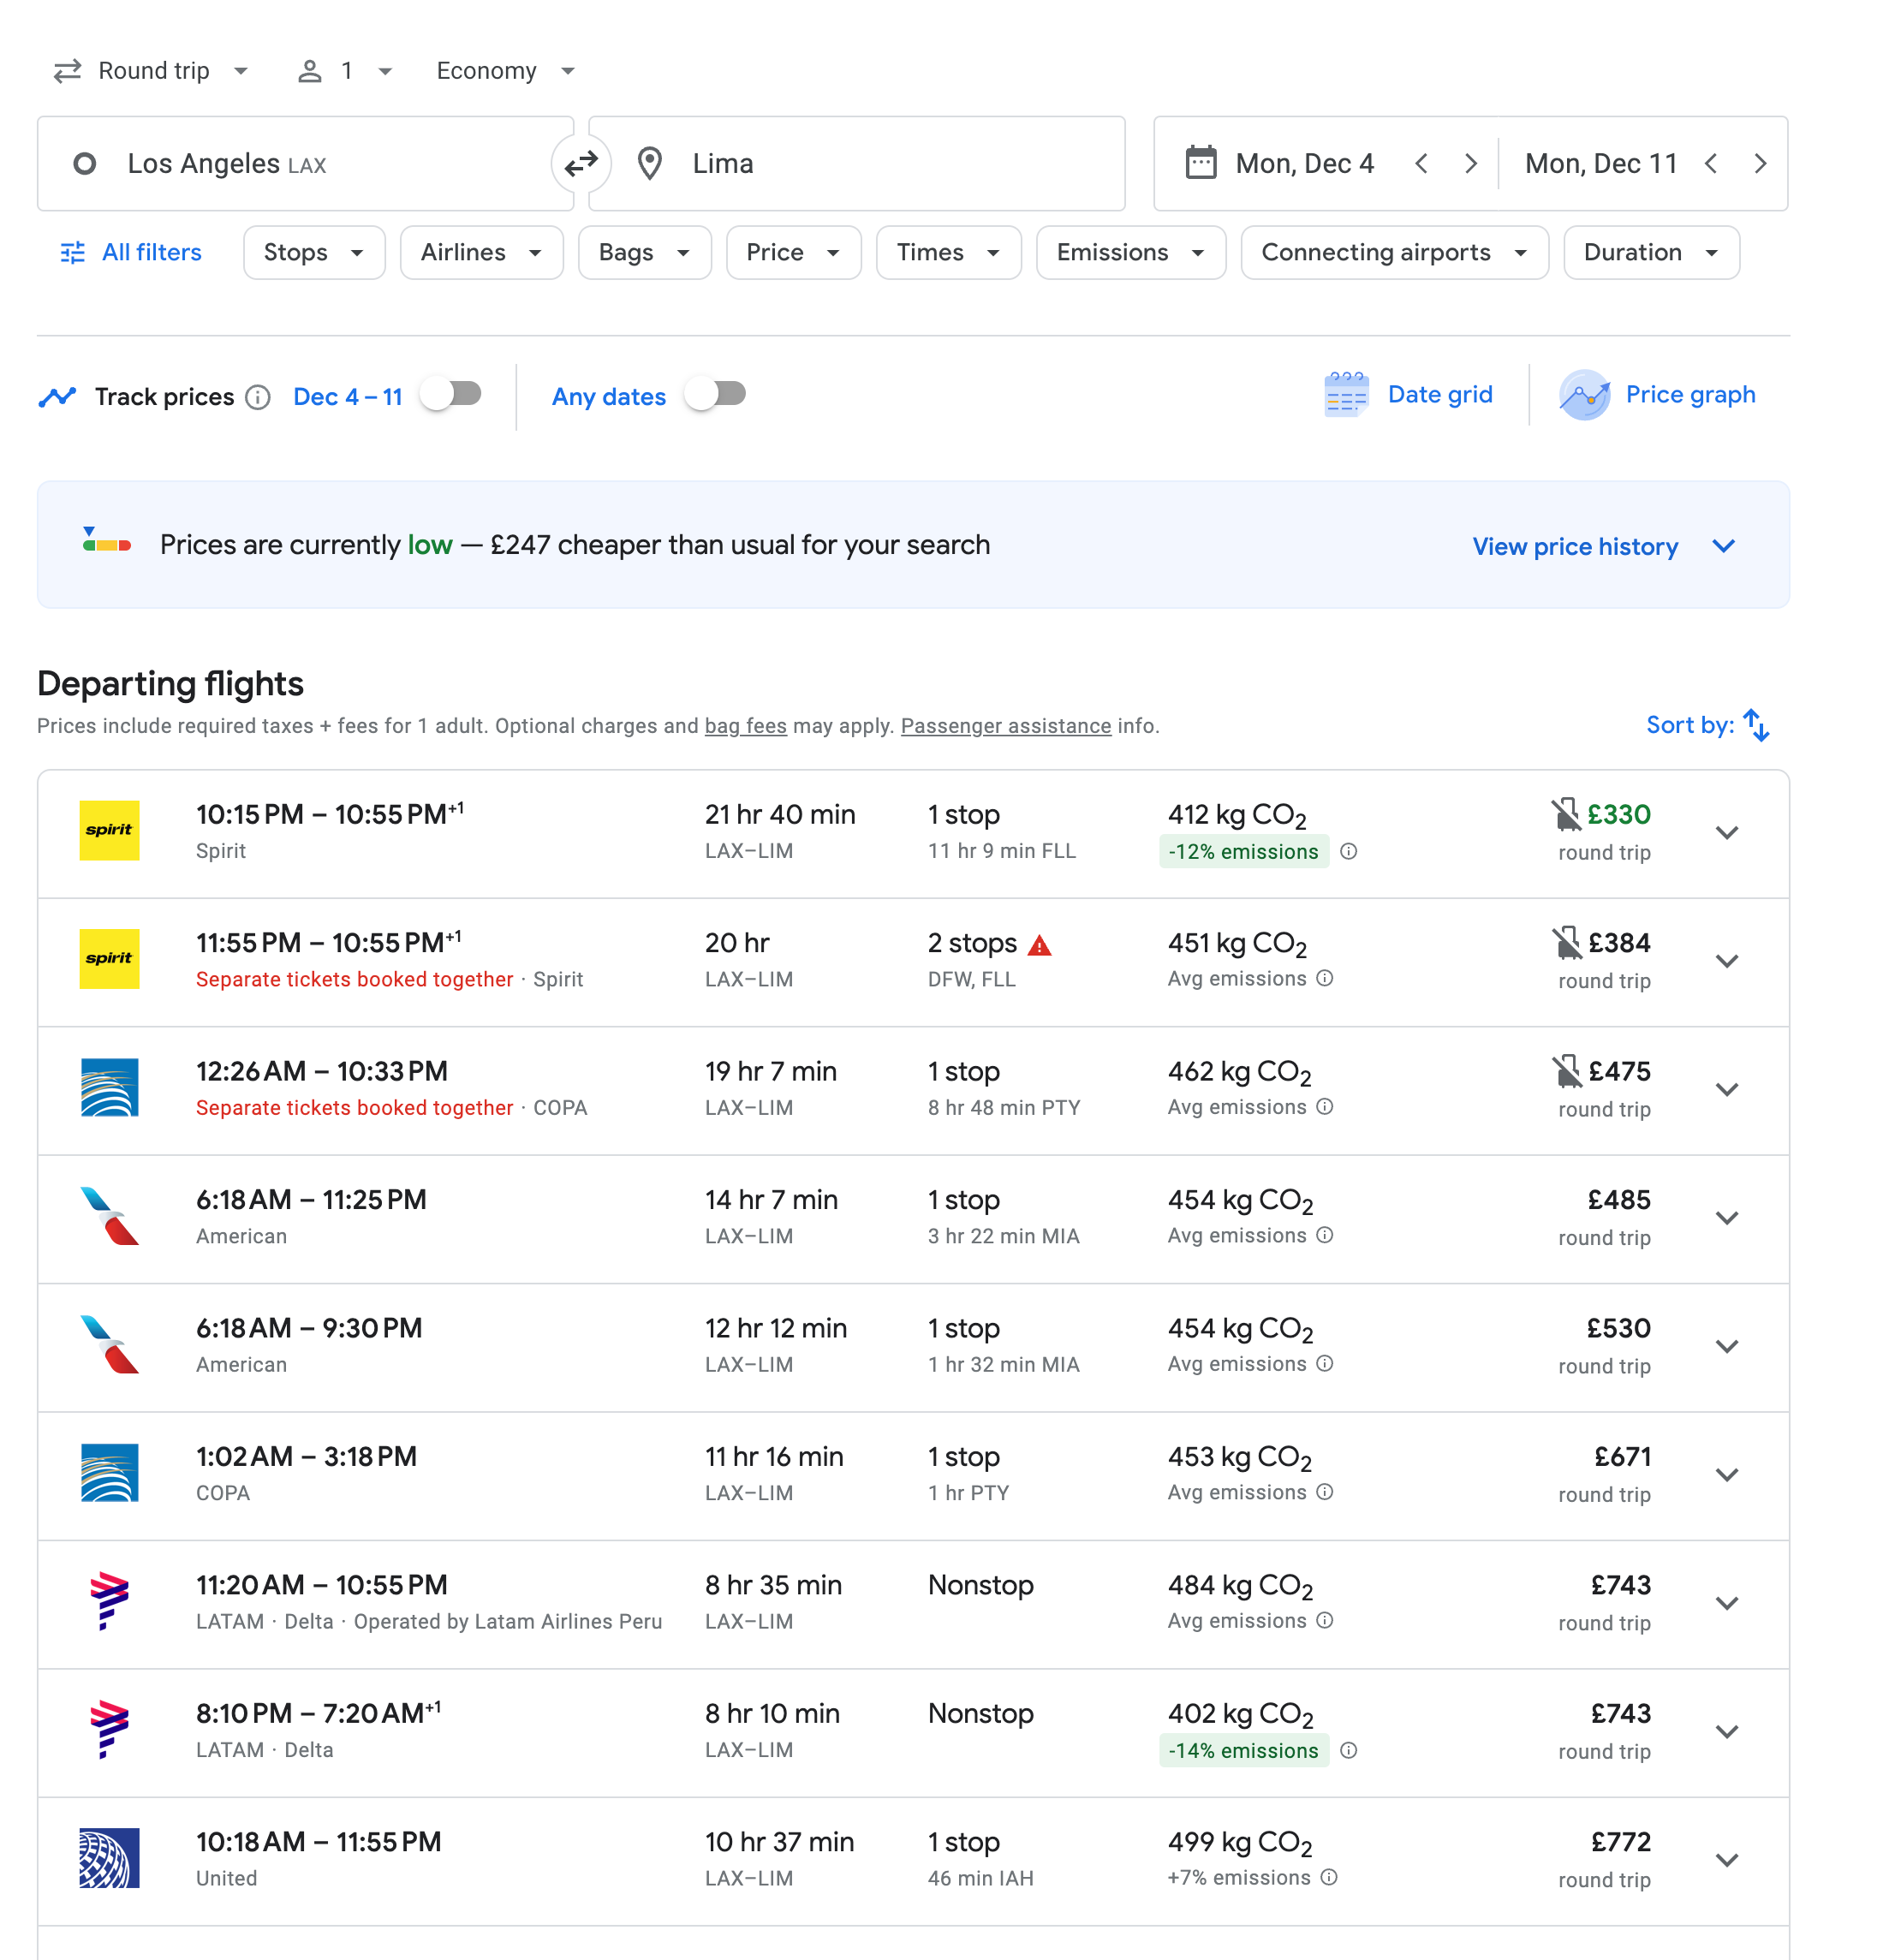
Task: Click the Sort by arrows icon
Action: coord(1756,725)
